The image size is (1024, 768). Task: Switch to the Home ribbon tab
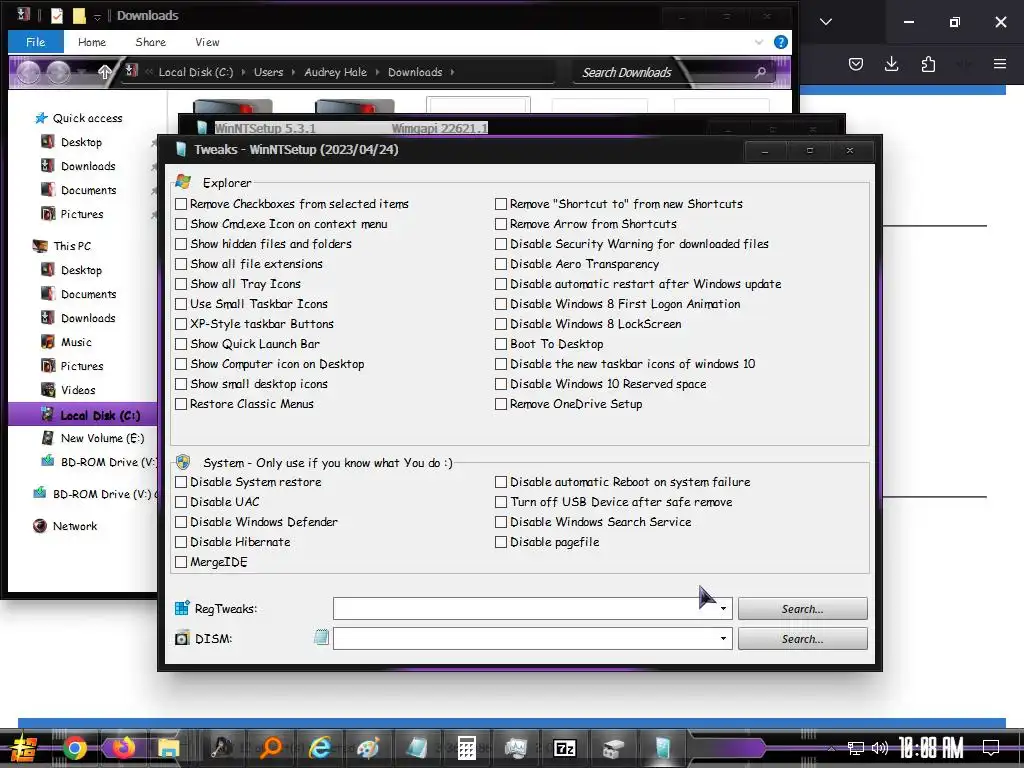tap(91, 42)
